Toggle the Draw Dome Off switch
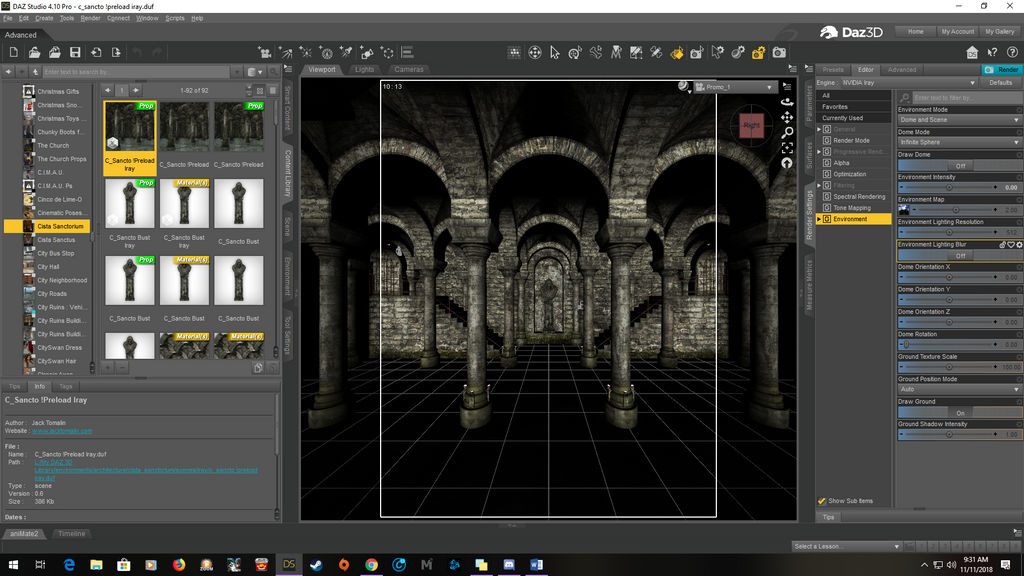 [959, 166]
